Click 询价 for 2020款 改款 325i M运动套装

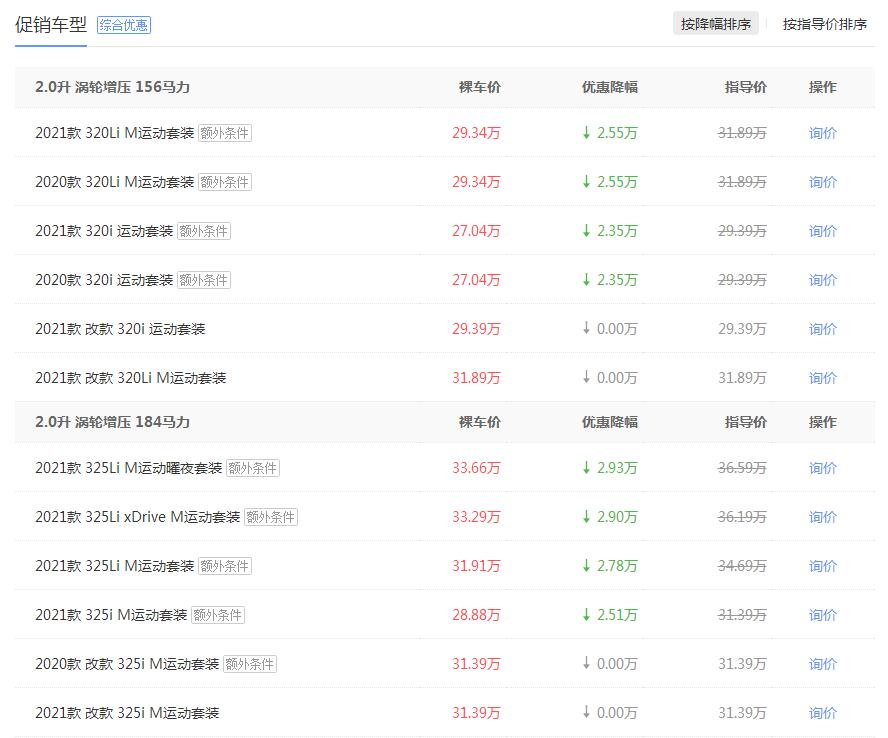tap(823, 664)
